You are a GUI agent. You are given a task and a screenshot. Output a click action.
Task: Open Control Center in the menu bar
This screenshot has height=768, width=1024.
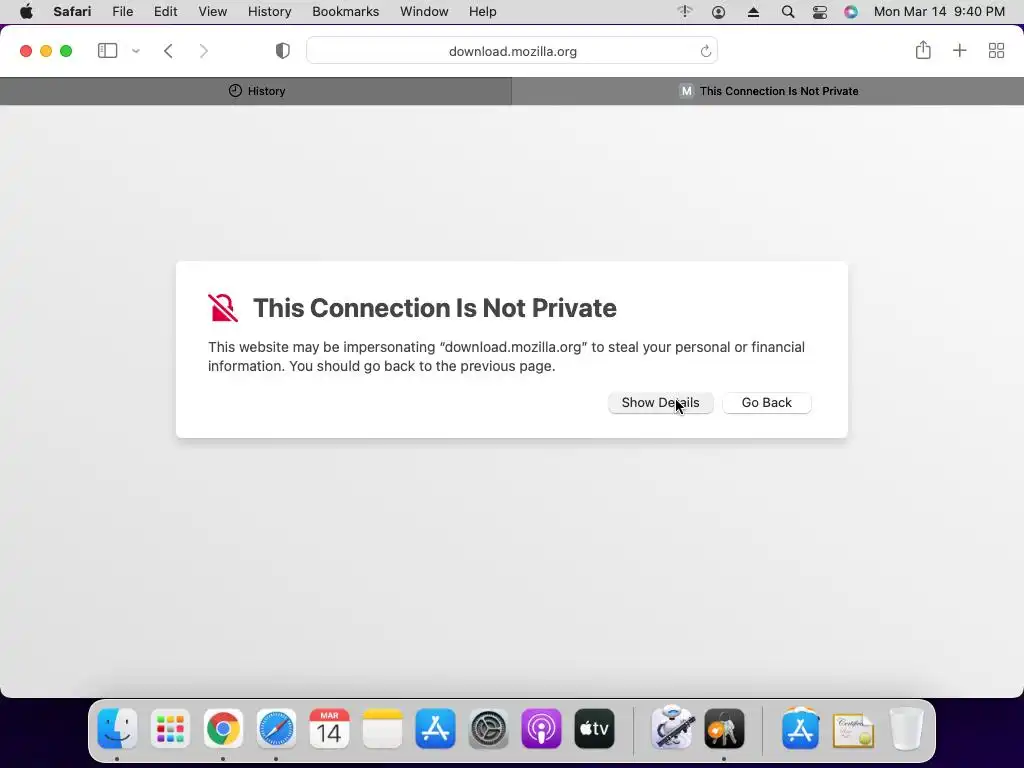(820, 12)
